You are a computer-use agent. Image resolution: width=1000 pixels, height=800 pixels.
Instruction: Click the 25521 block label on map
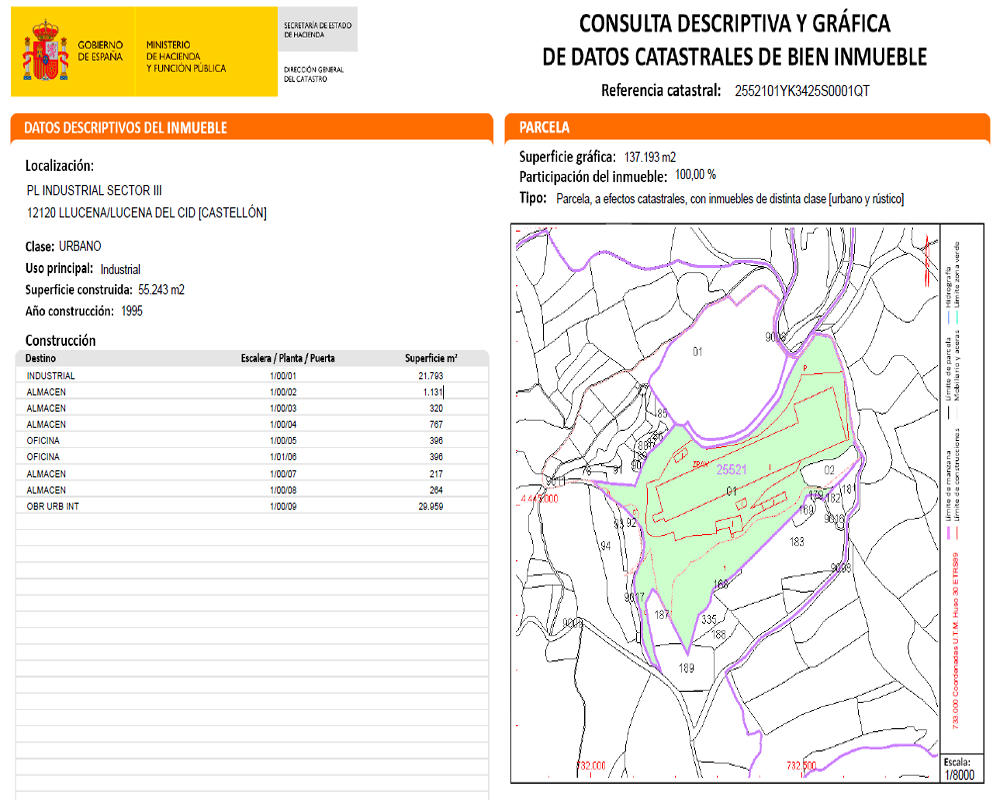(x=731, y=470)
